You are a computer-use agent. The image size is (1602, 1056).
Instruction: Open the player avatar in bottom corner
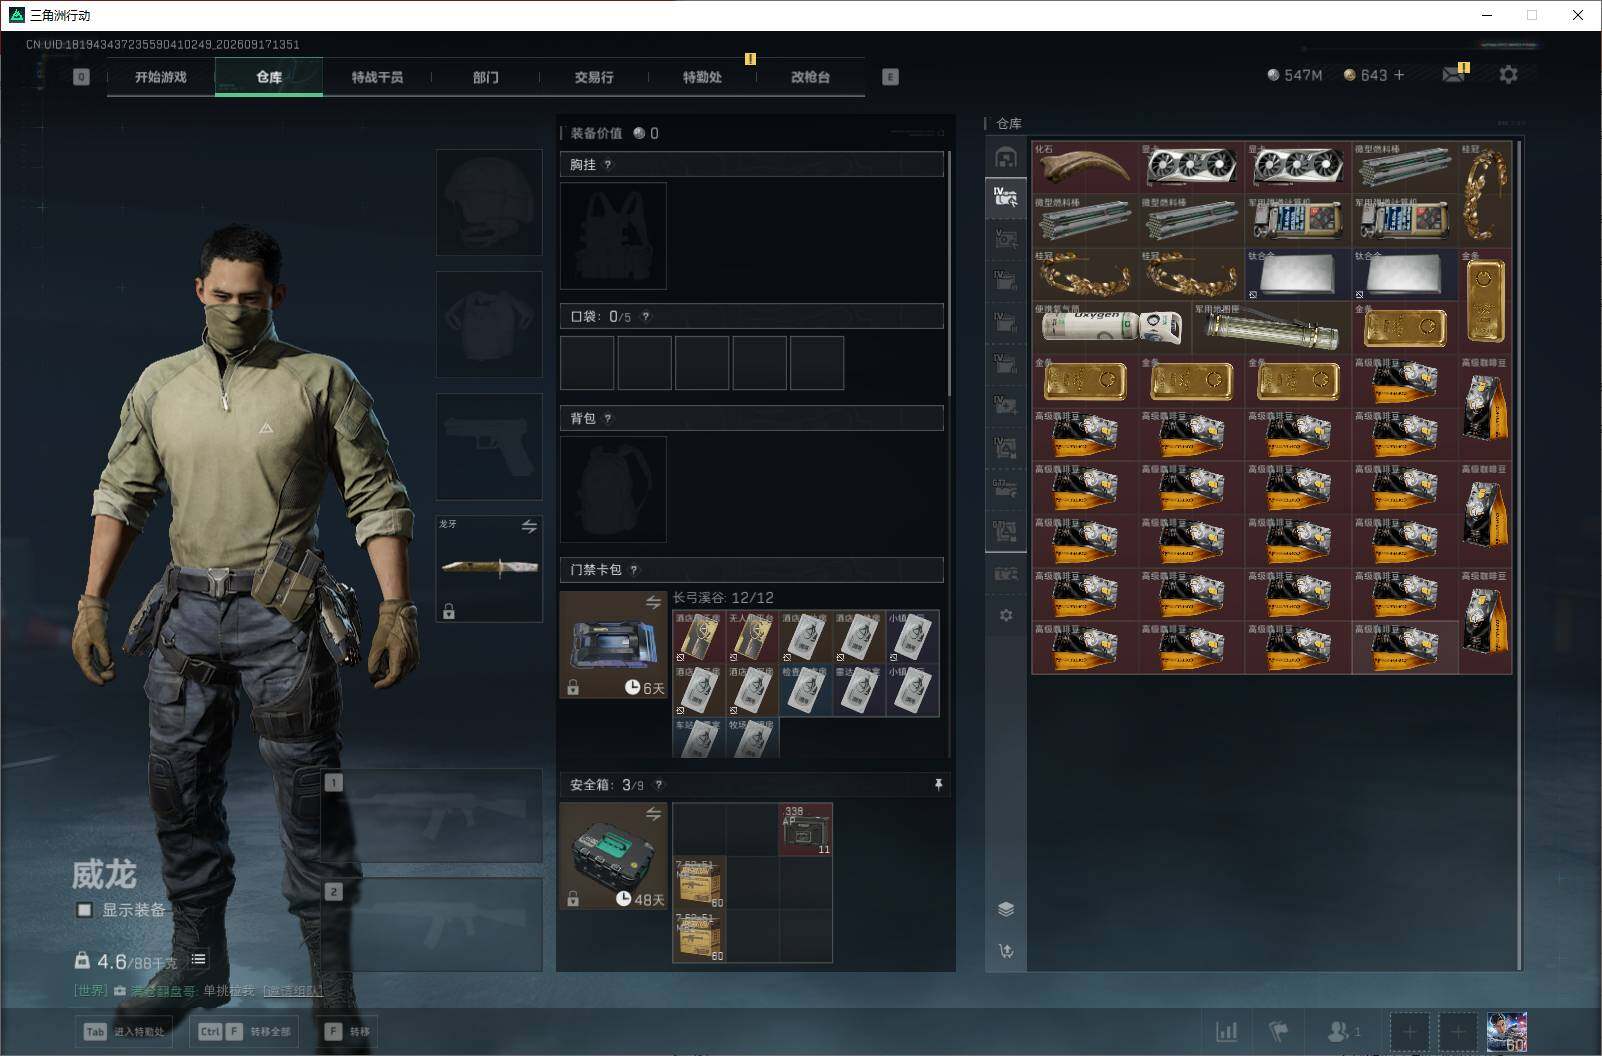click(x=1507, y=1031)
